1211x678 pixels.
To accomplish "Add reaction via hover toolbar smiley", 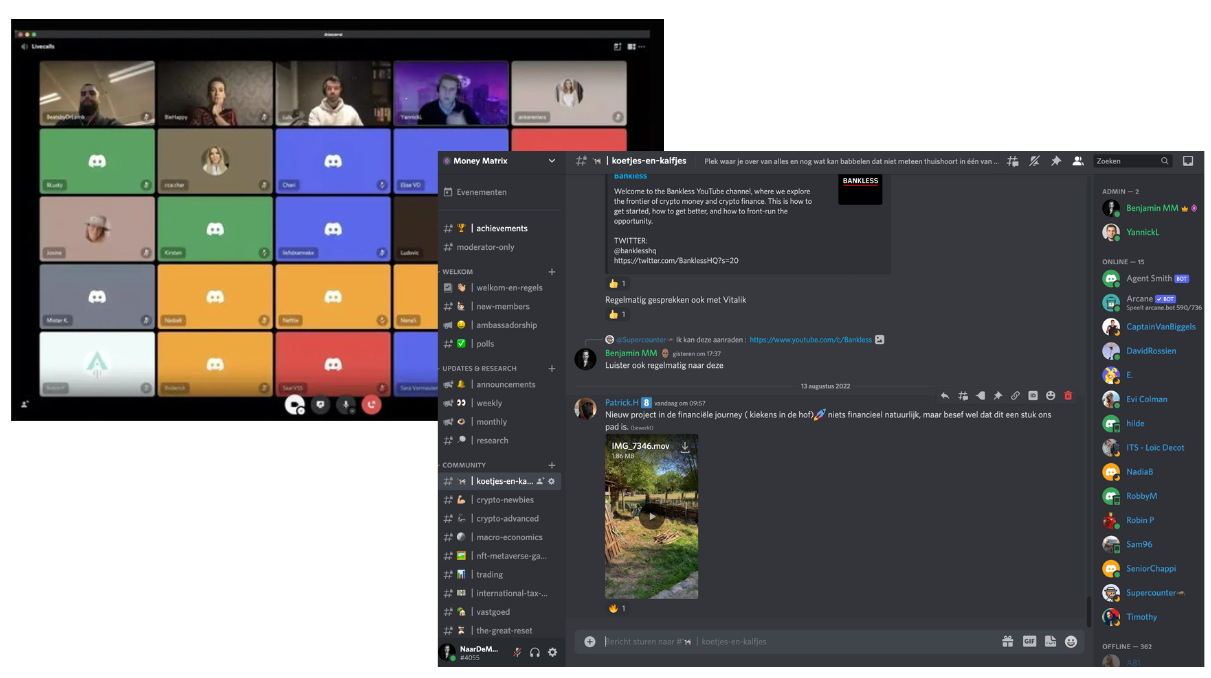I will click(x=1051, y=396).
